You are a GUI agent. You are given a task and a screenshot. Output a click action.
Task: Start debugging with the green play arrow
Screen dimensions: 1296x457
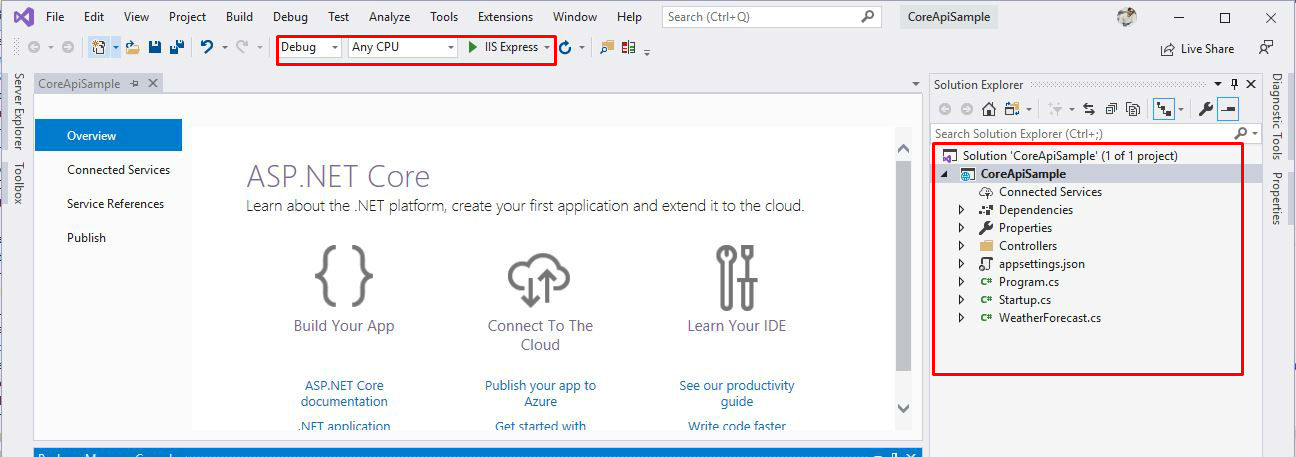tap(473, 47)
